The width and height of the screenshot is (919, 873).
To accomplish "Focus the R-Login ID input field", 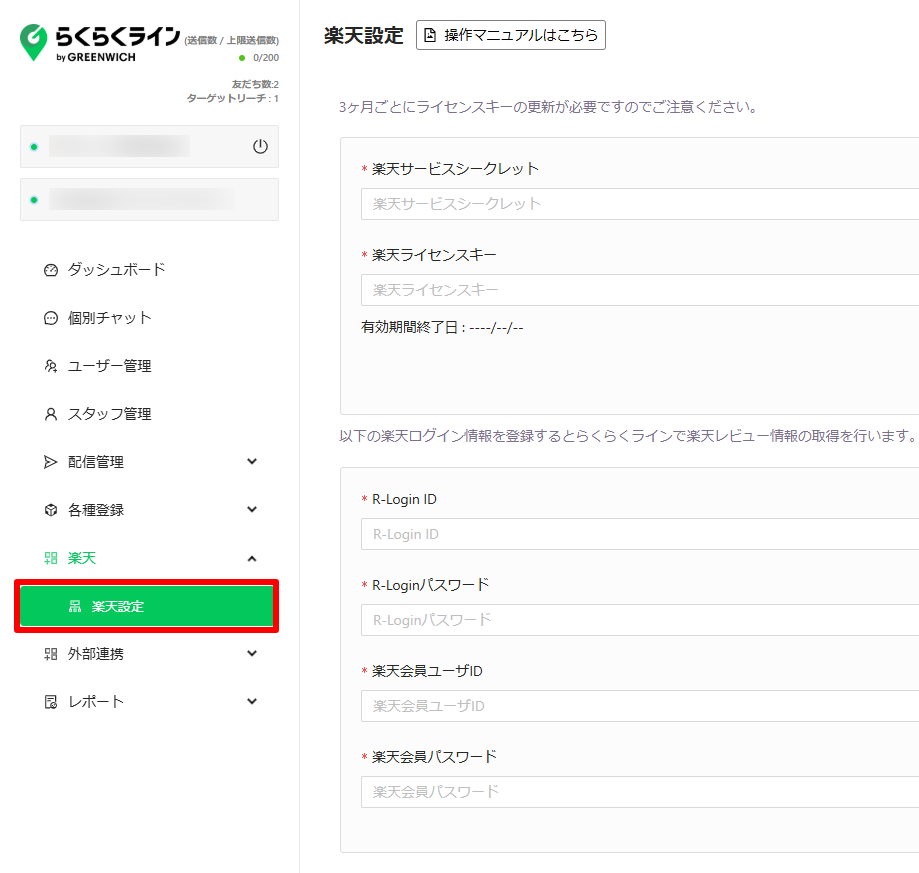I will tap(640, 534).
